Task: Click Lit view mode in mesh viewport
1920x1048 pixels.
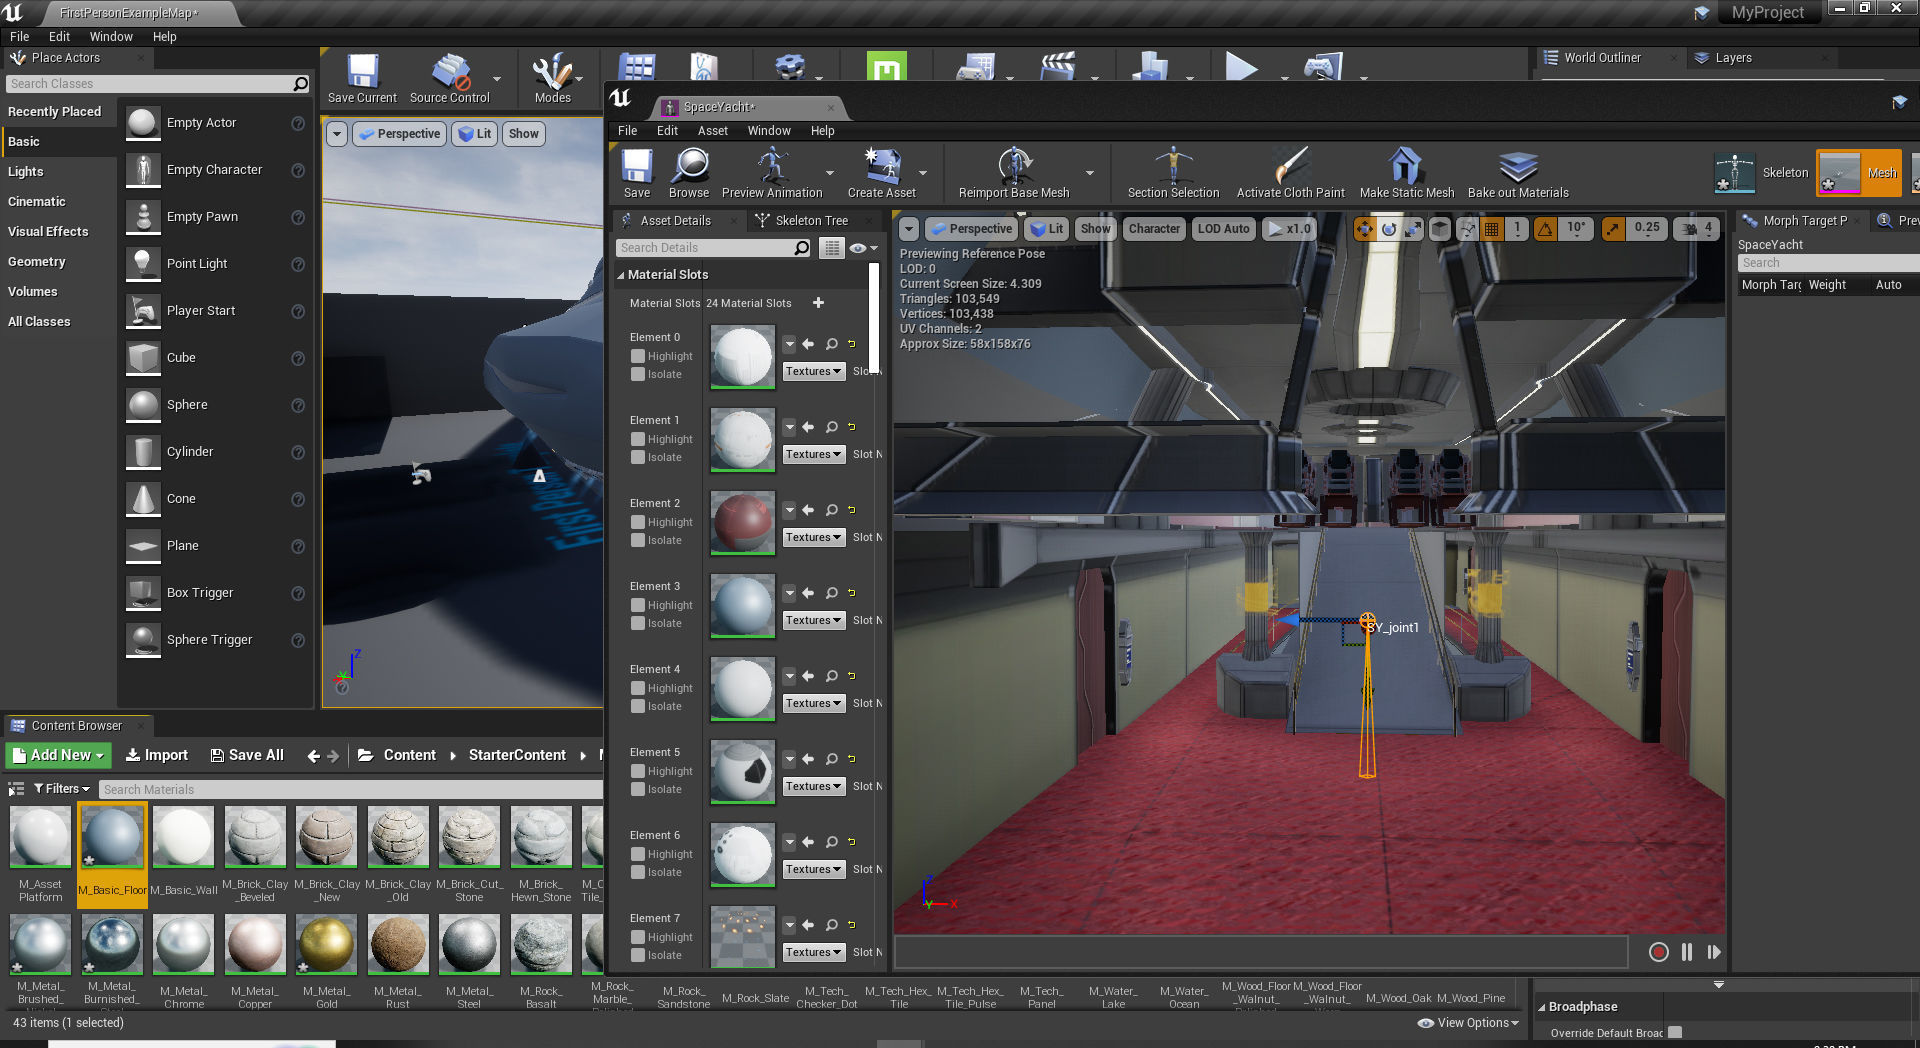Action: [1047, 229]
